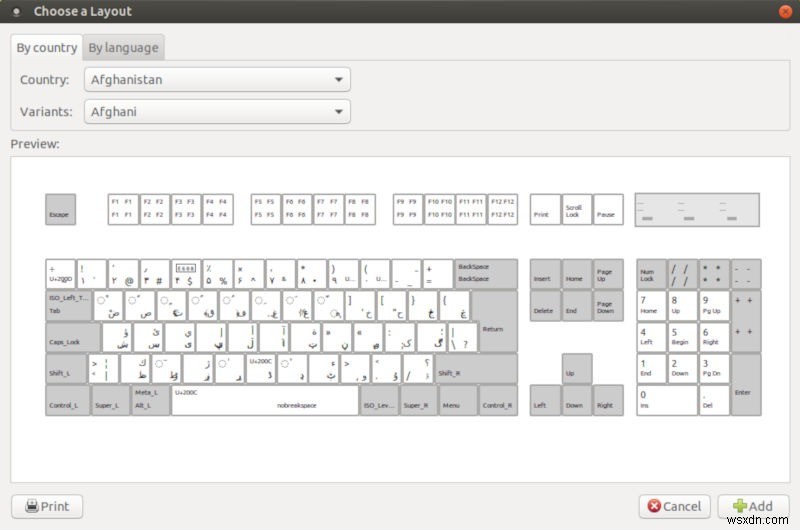The image size is (800, 530).
Task: Click the Home key in preview
Action: pyautogui.click(x=577, y=274)
